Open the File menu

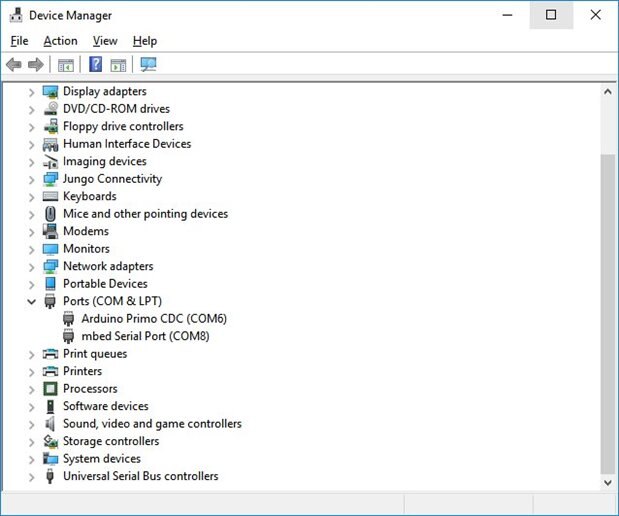point(19,41)
